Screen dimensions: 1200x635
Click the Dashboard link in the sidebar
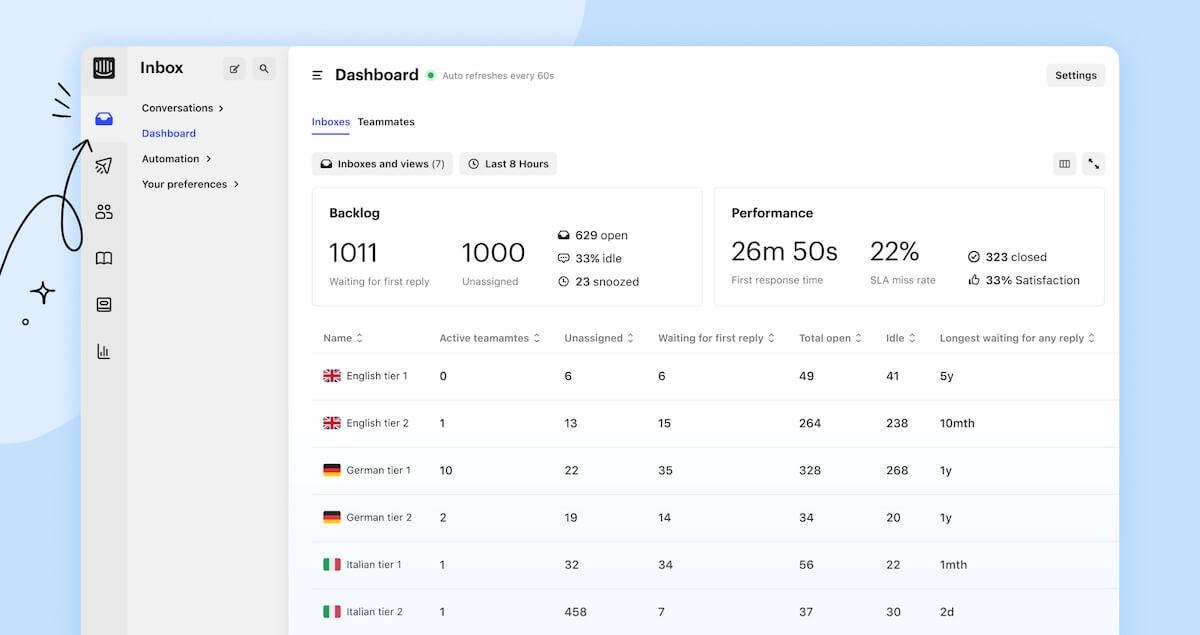click(x=168, y=132)
